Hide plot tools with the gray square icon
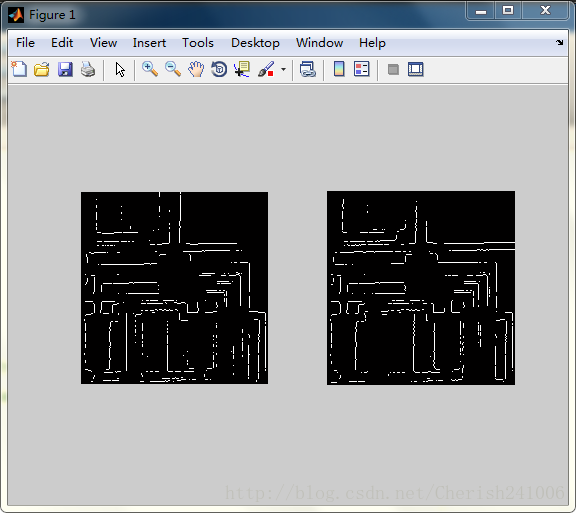The image size is (576, 513). (x=393, y=69)
